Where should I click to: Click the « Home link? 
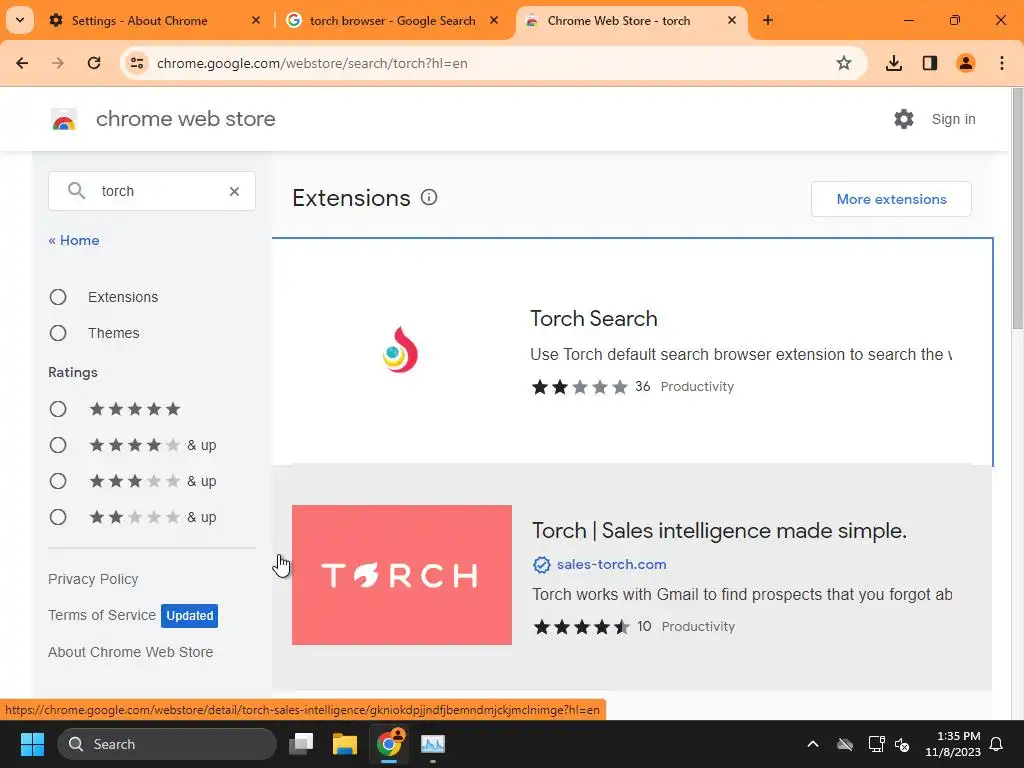pos(74,240)
